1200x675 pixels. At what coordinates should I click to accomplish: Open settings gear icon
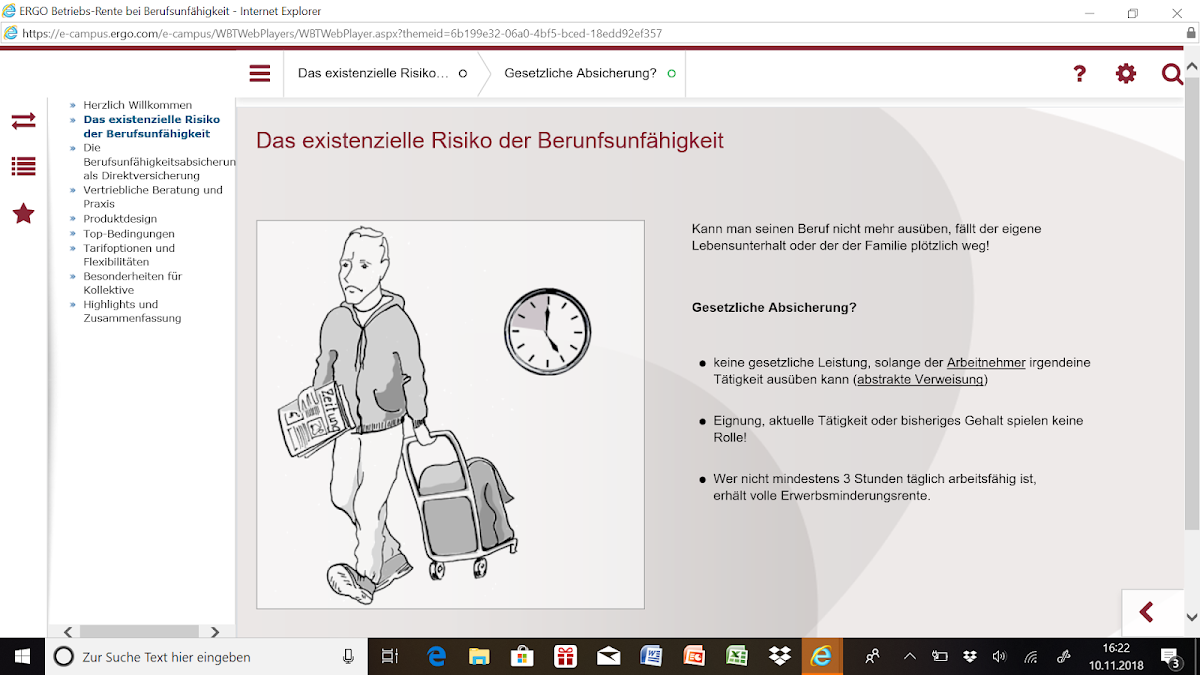tap(1126, 73)
